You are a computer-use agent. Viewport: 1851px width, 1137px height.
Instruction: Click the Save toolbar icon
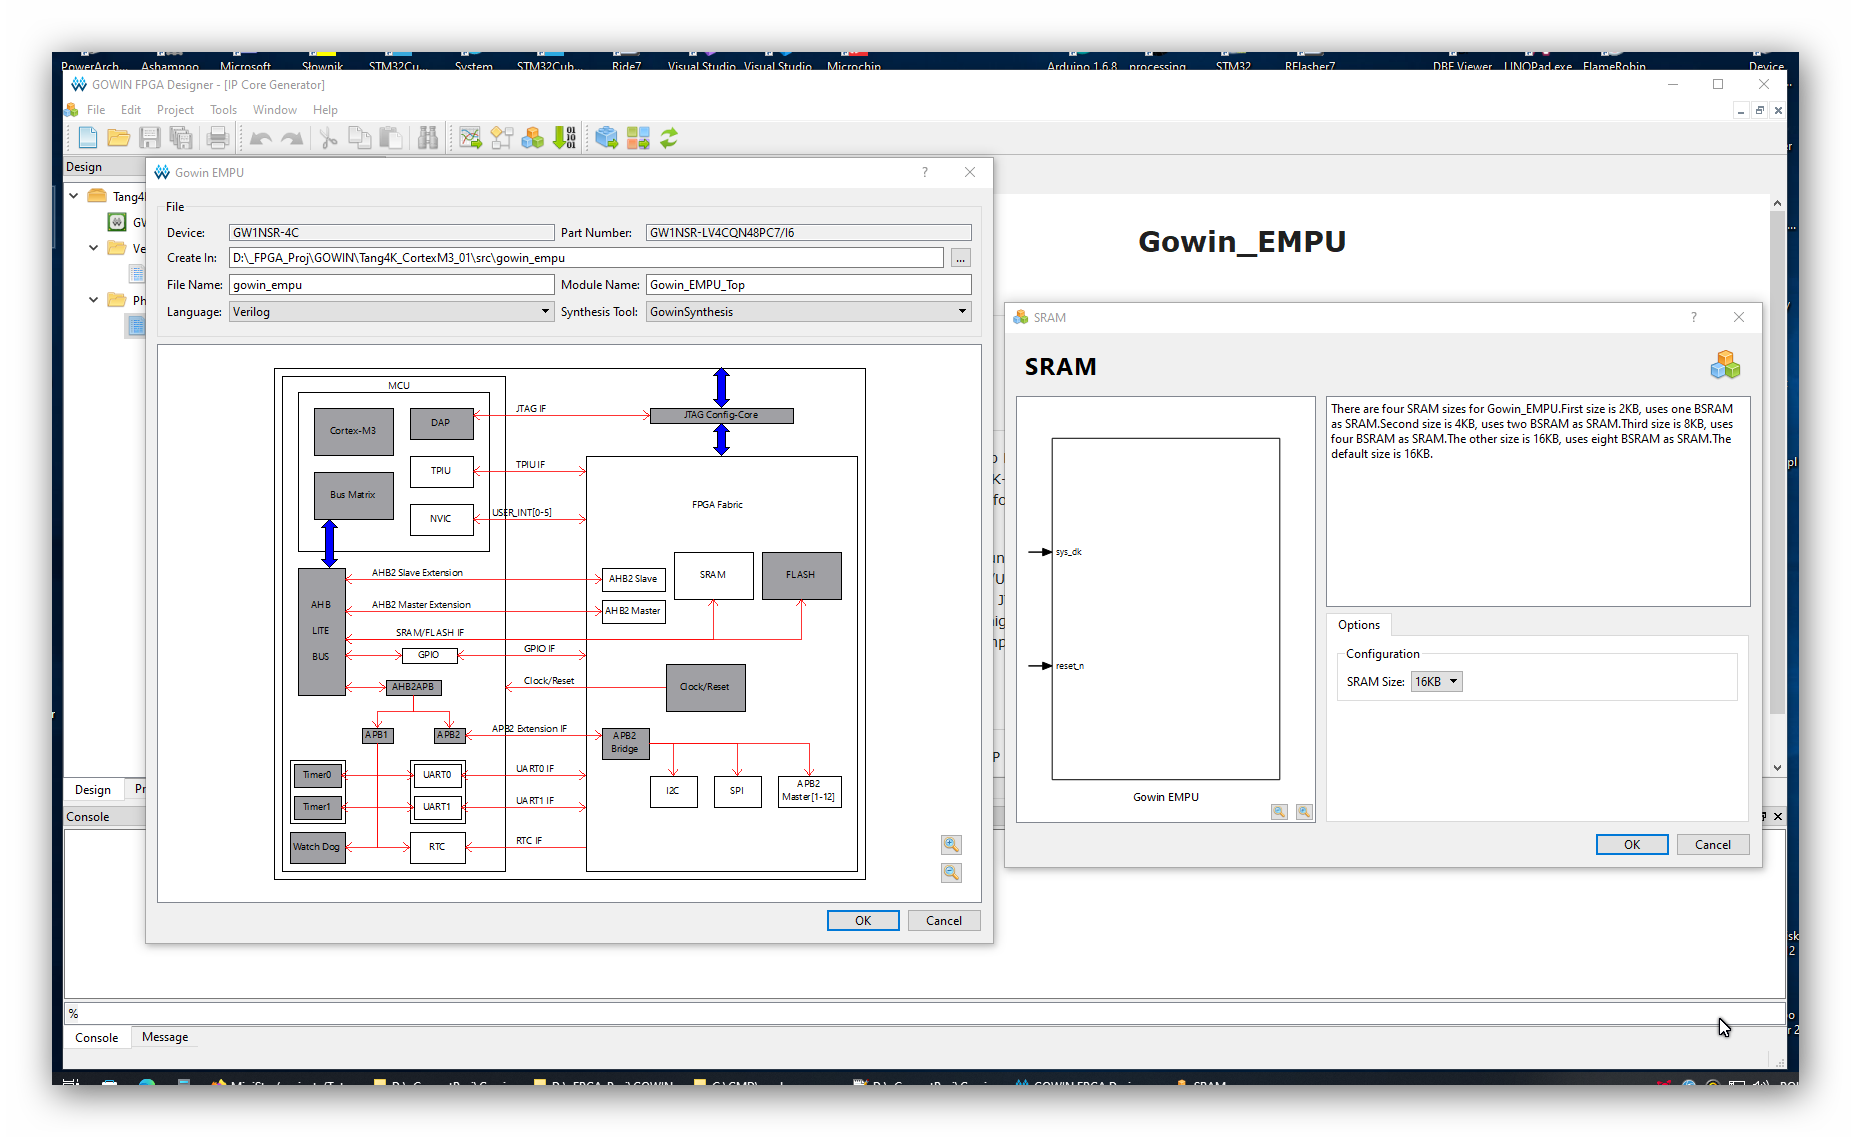(x=149, y=138)
